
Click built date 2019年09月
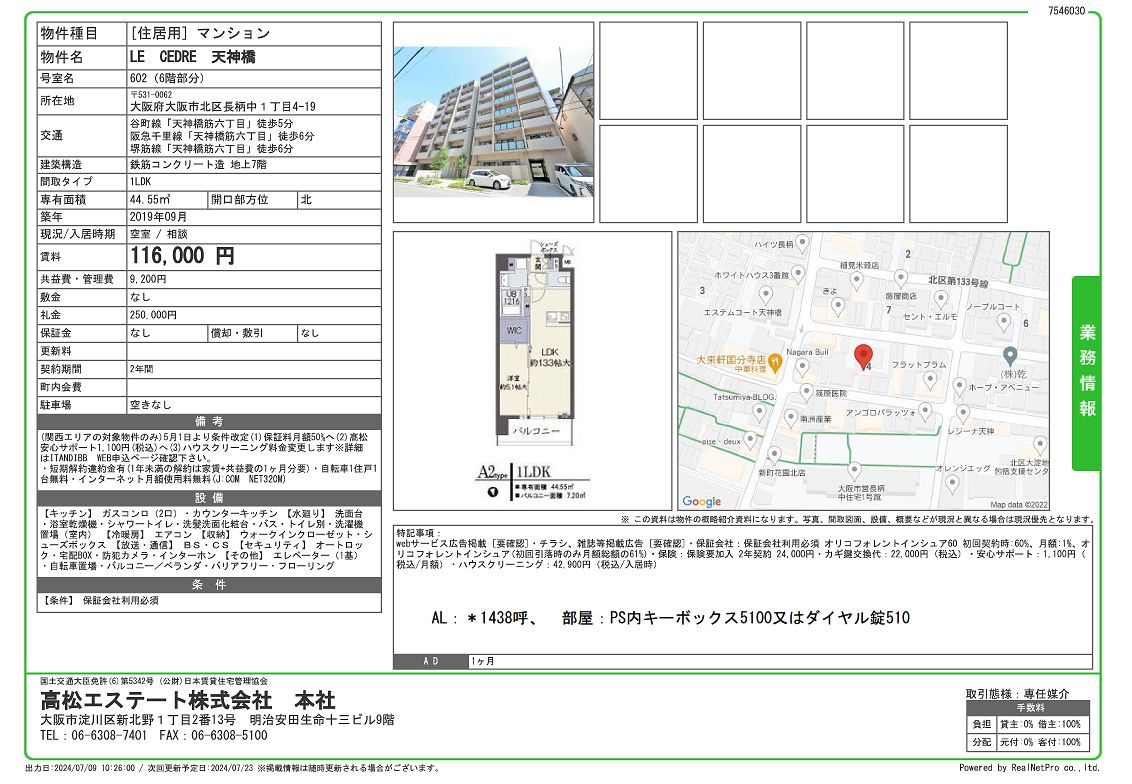point(158,217)
